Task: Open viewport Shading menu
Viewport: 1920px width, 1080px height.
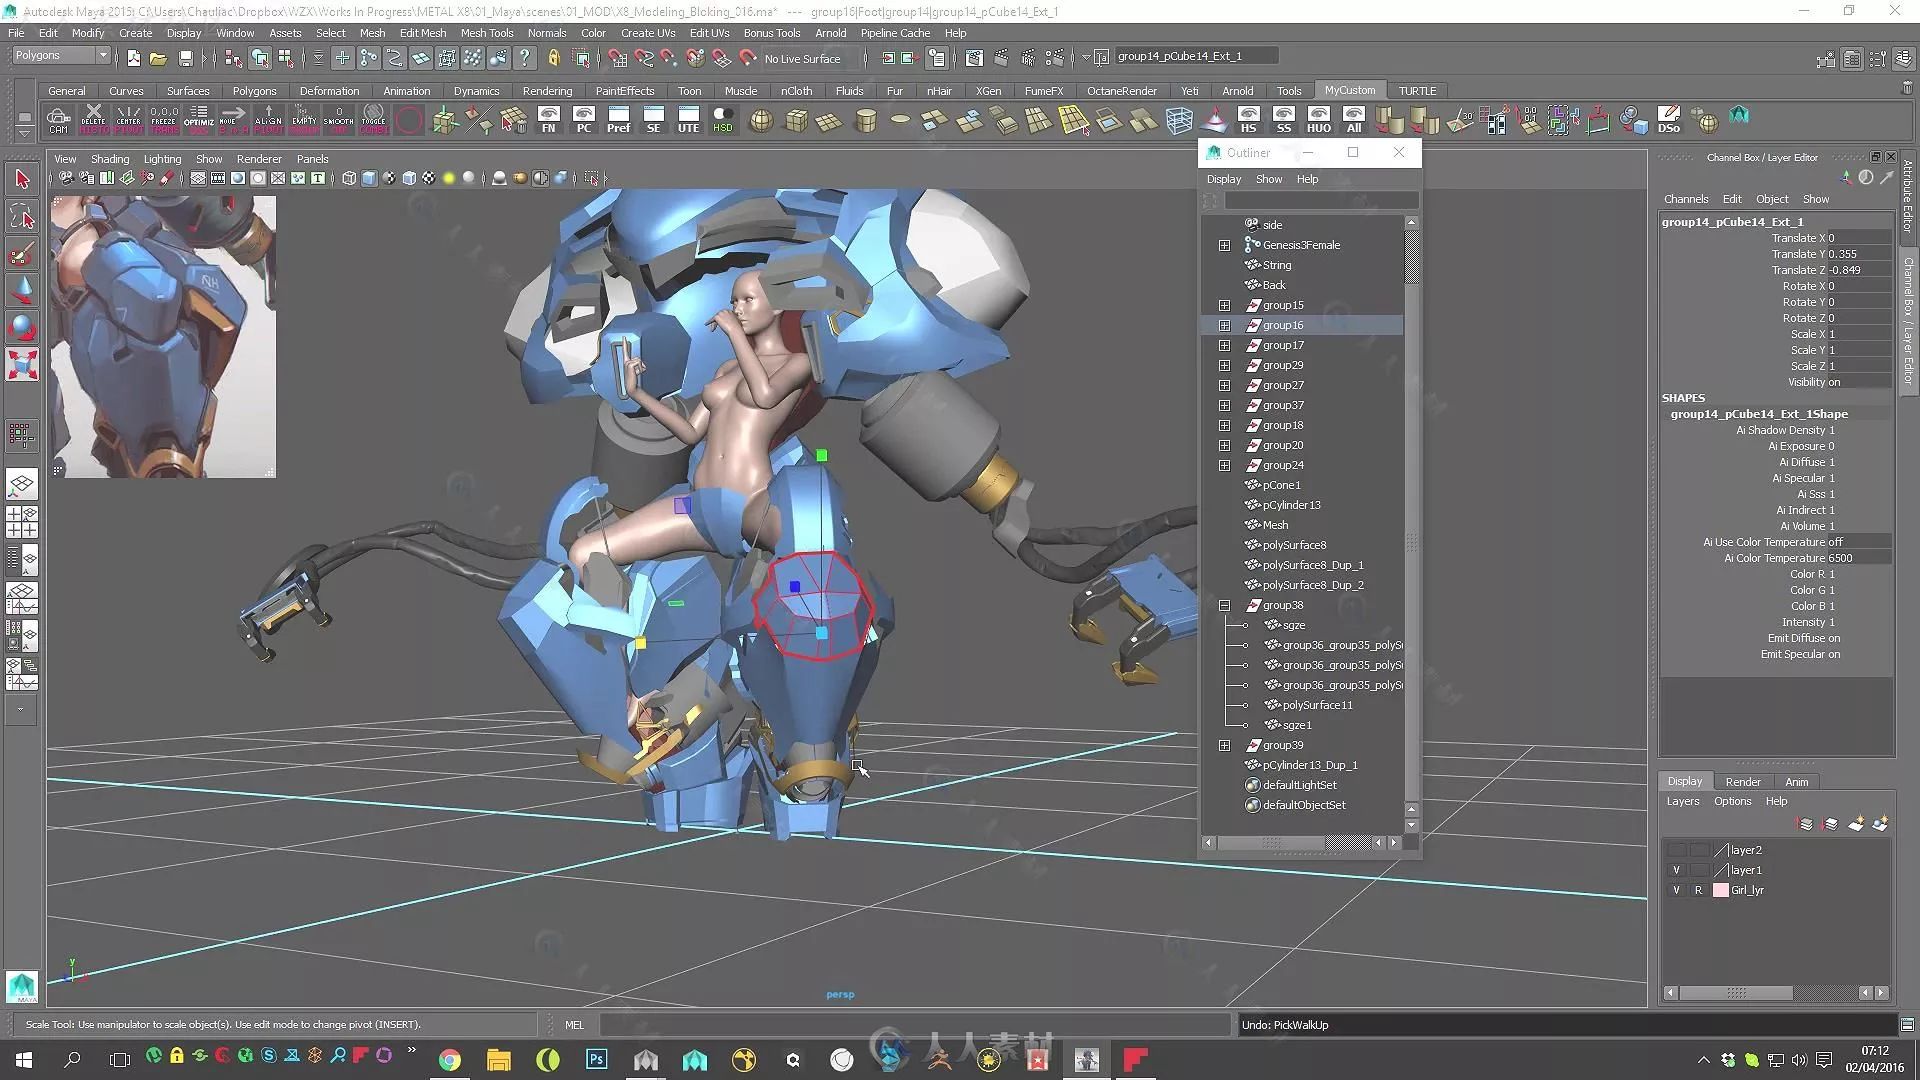Action: [x=110, y=159]
